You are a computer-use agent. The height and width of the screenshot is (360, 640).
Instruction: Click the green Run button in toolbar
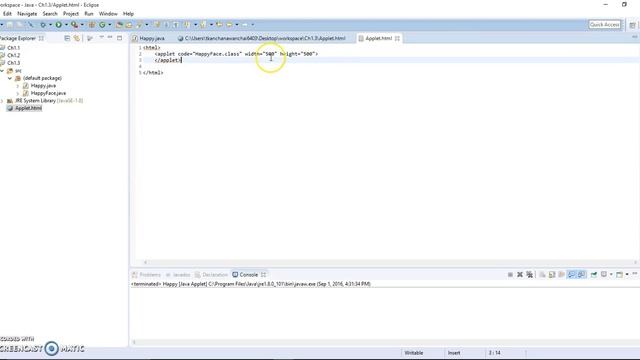pyautogui.click(x=59, y=24)
